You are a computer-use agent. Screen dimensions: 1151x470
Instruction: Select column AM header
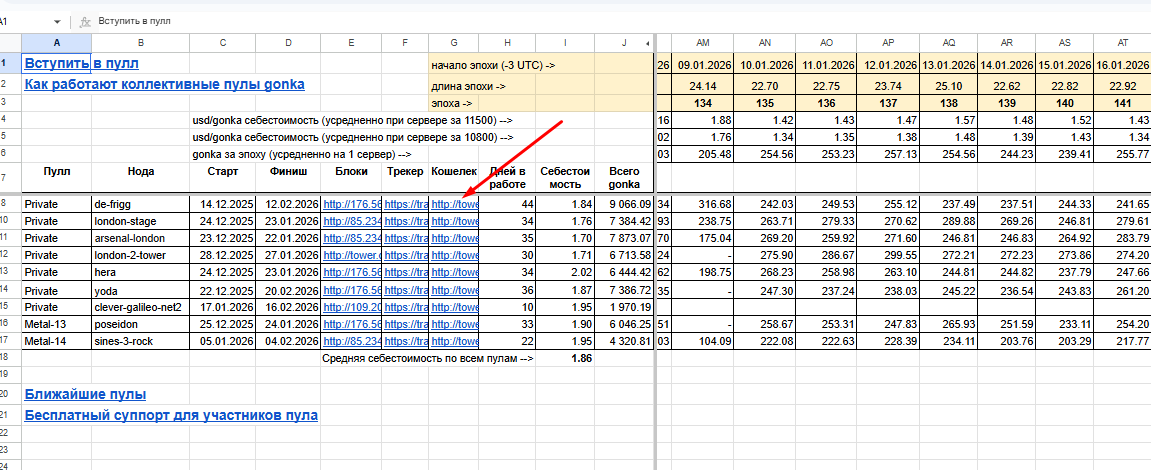[702, 43]
